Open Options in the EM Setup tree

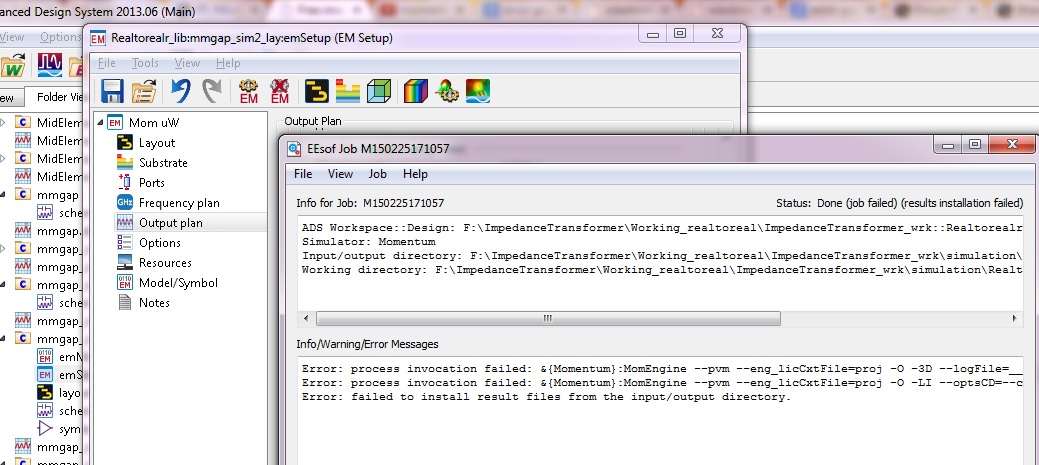click(160, 242)
